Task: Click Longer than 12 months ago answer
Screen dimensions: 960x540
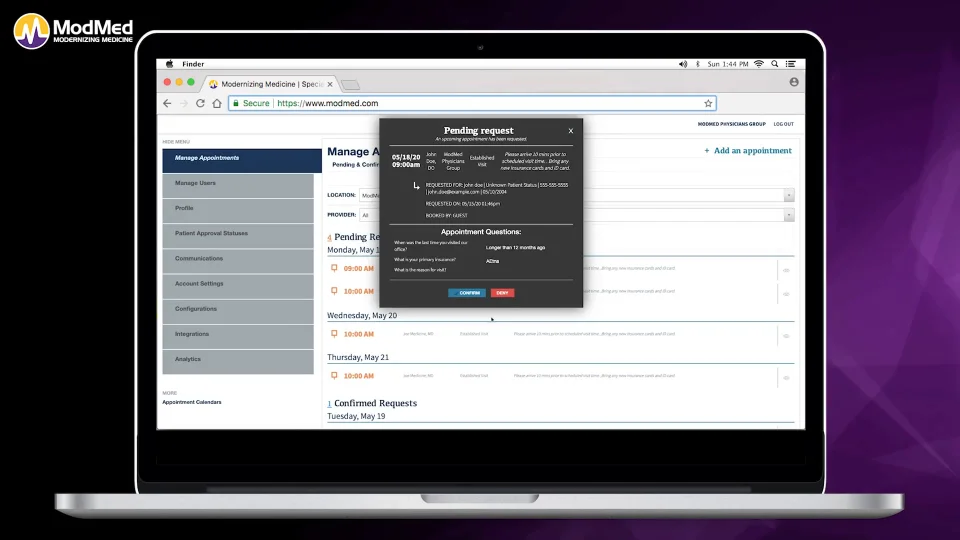Action: [516, 248]
